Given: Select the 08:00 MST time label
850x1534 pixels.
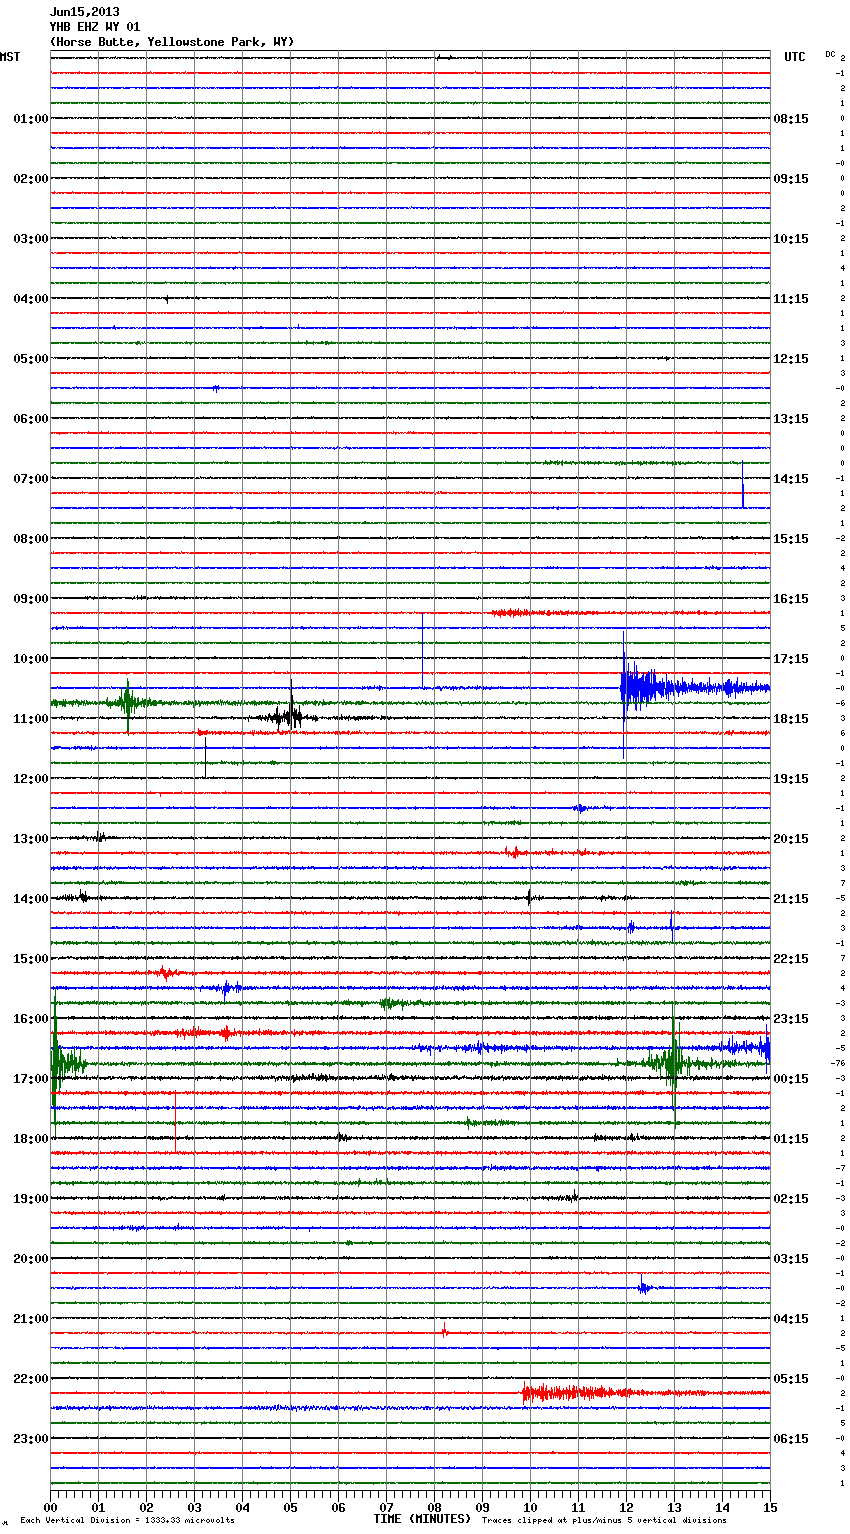Looking at the screenshot, I should (30, 539).
